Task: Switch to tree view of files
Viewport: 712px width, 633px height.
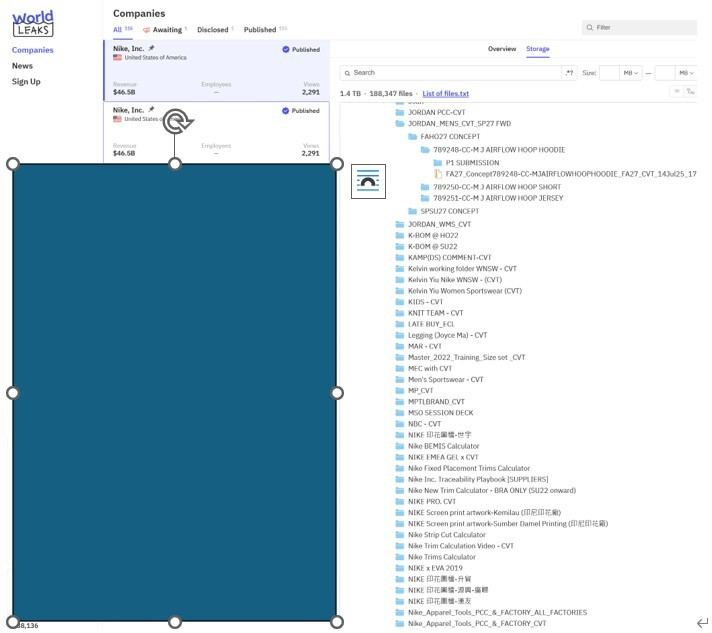Action: click(x=690, y=92)
